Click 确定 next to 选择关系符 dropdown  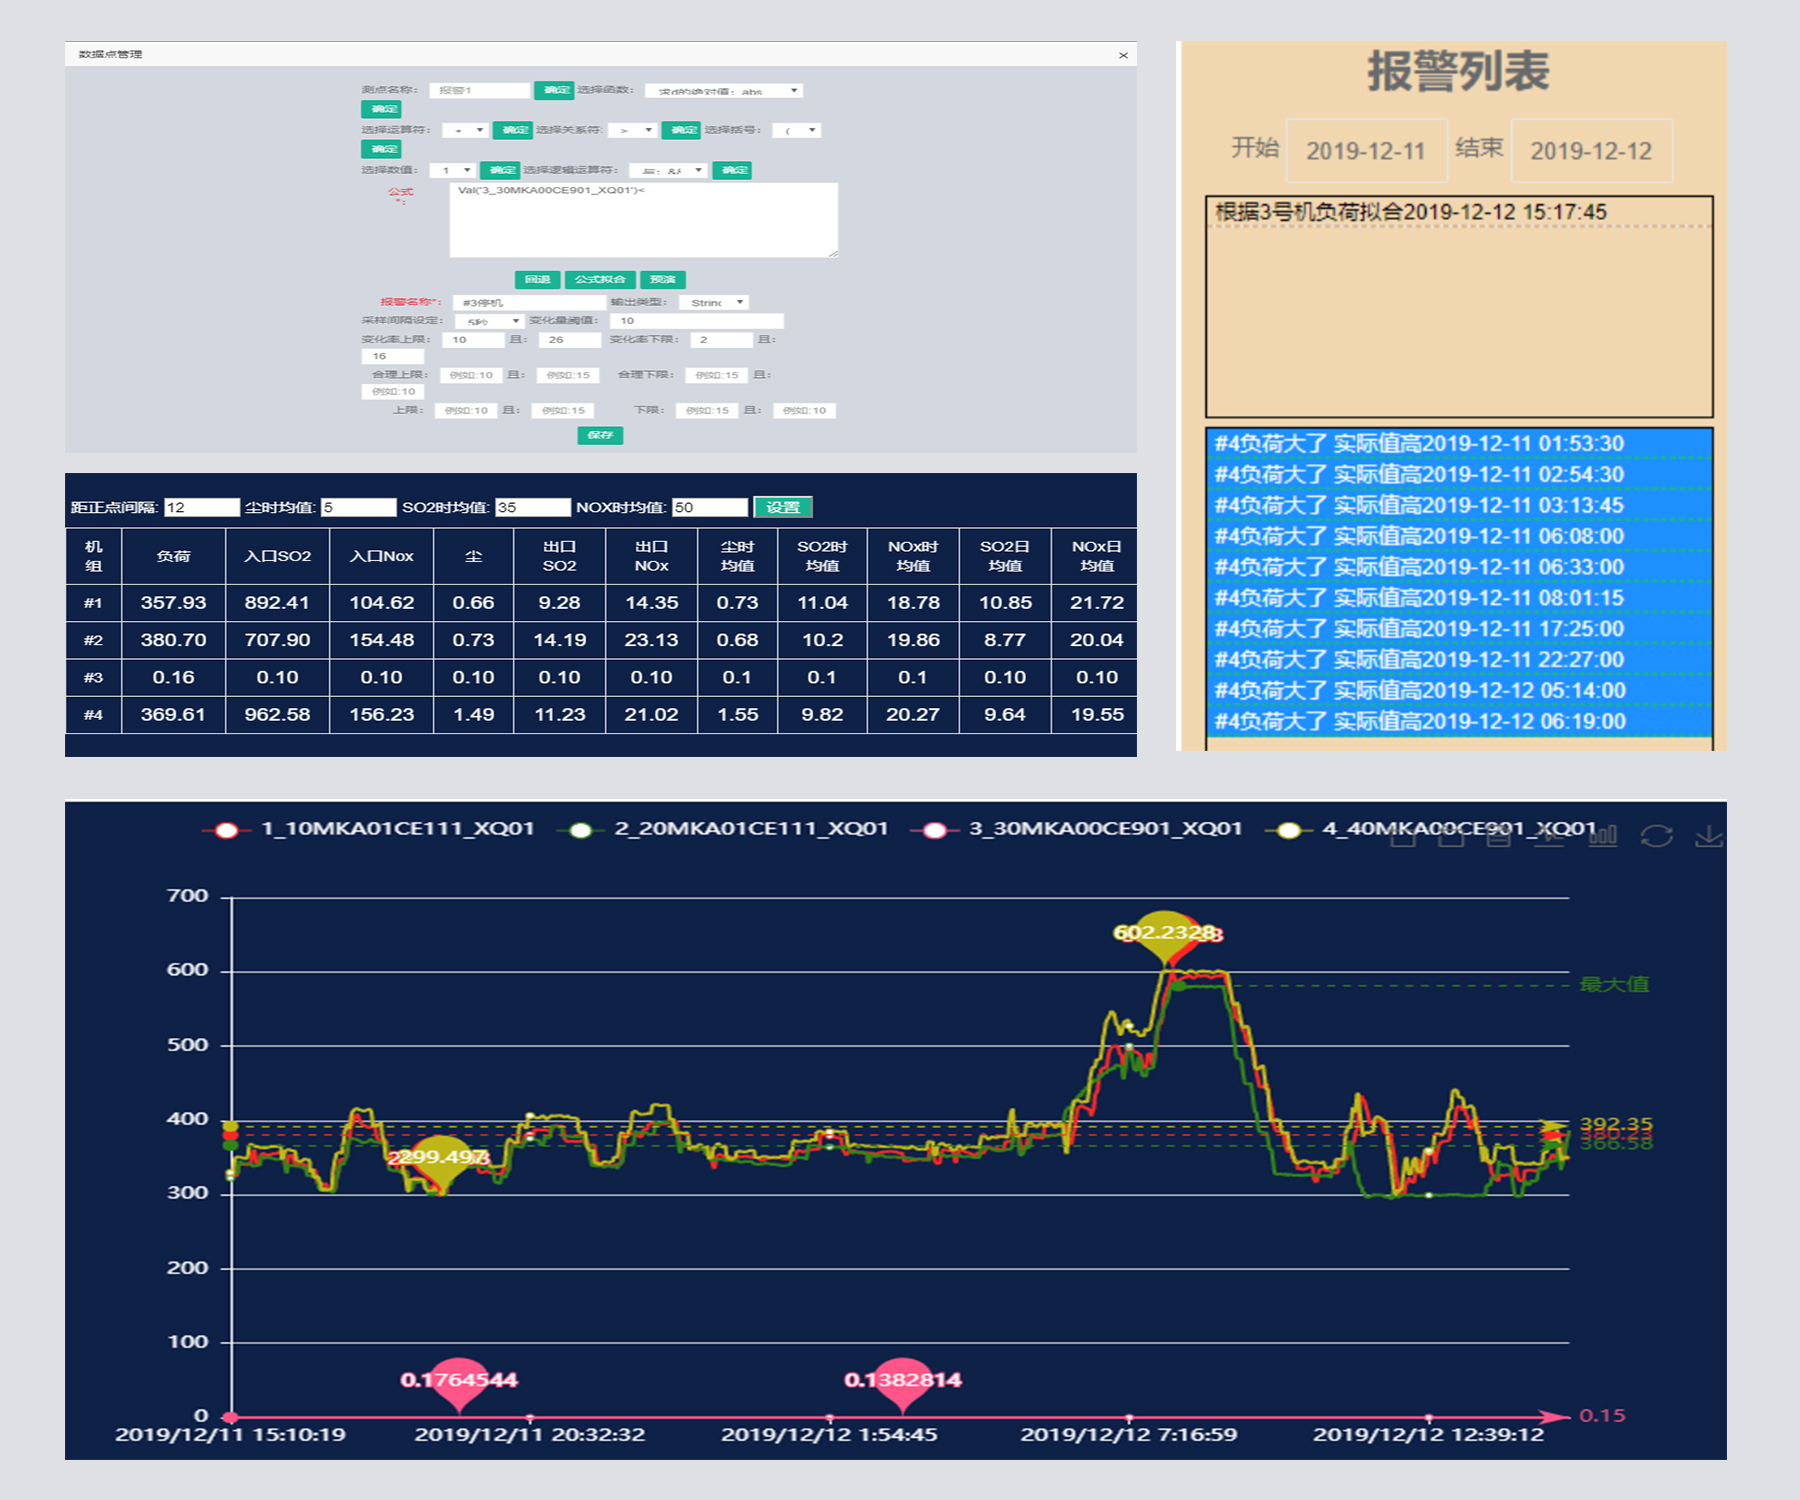681,130
